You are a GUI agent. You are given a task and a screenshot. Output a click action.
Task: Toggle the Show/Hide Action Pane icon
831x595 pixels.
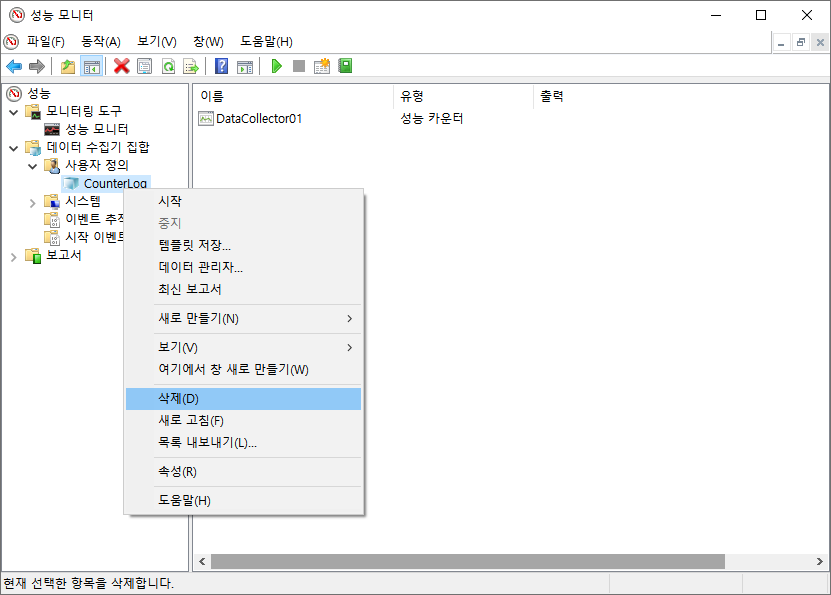tap(245, 66)
